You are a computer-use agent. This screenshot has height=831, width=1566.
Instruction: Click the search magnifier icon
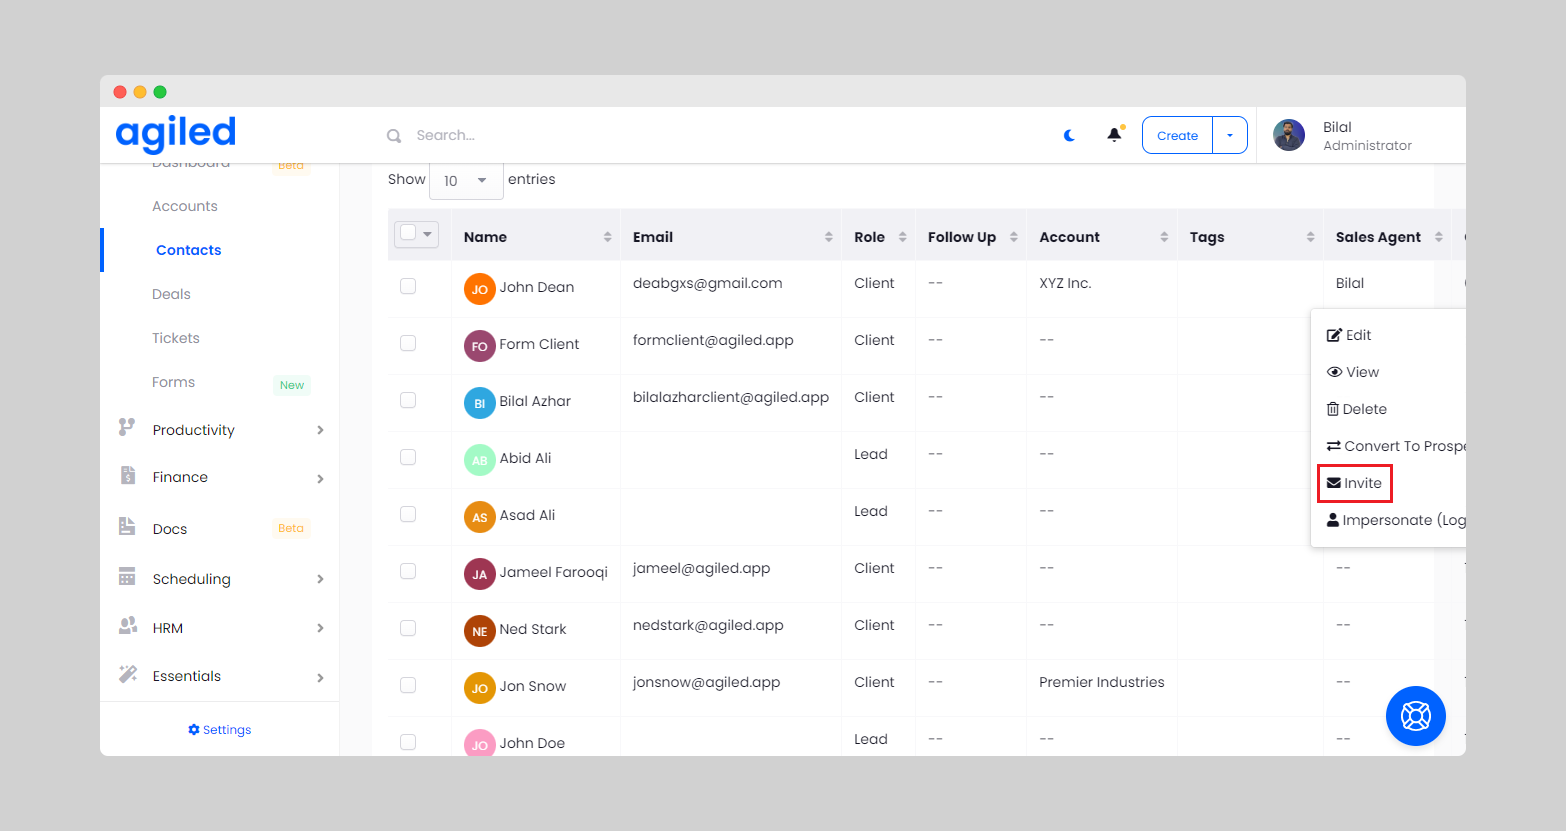click(x=394, y=136)
